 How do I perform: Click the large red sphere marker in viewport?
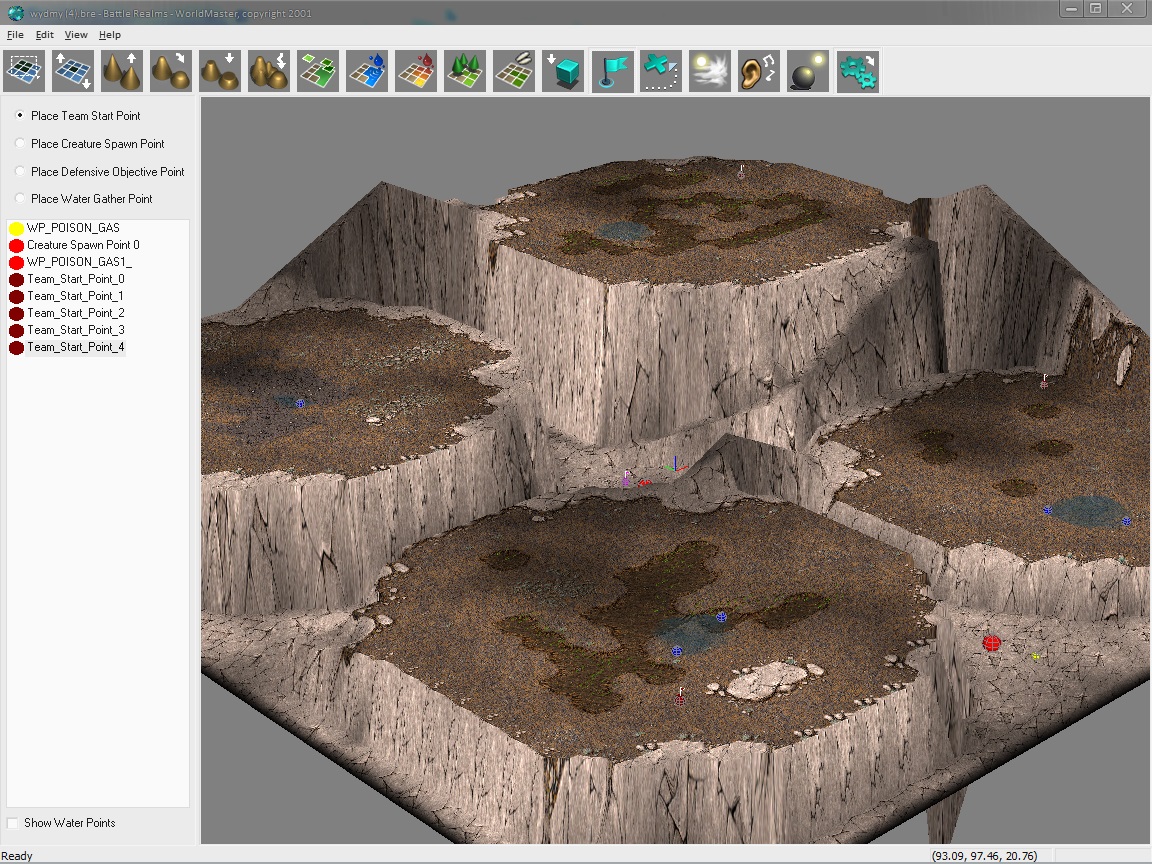[991, 644]
